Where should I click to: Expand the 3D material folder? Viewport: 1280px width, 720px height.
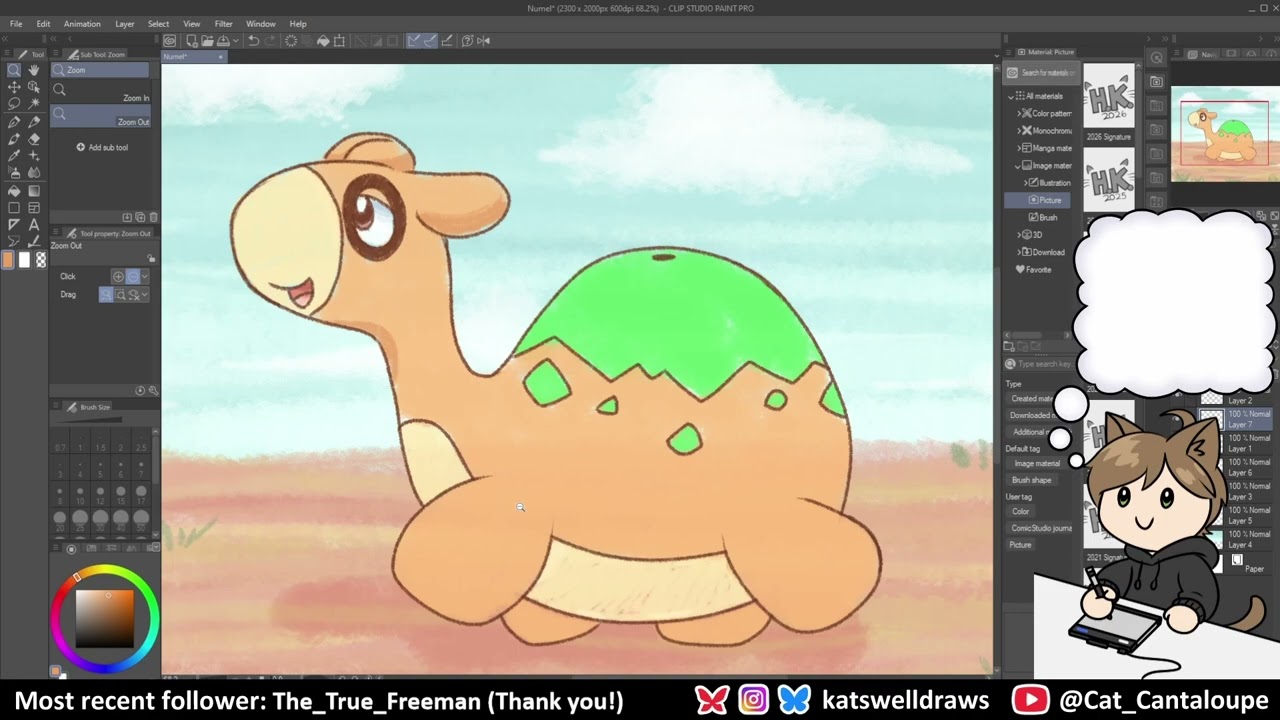(1019, 235)
